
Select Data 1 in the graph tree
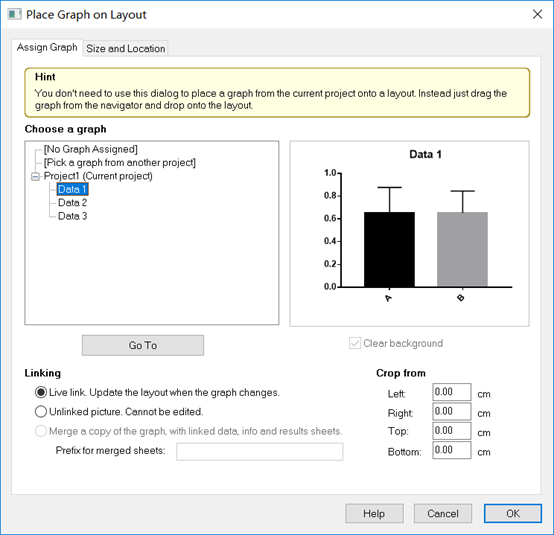(72, 189)
